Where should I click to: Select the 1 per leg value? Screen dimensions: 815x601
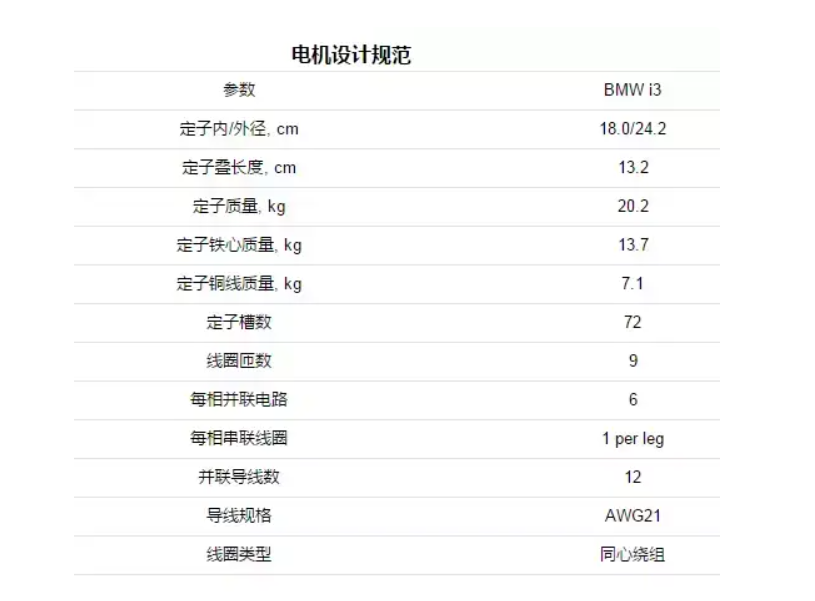(632, 438)
